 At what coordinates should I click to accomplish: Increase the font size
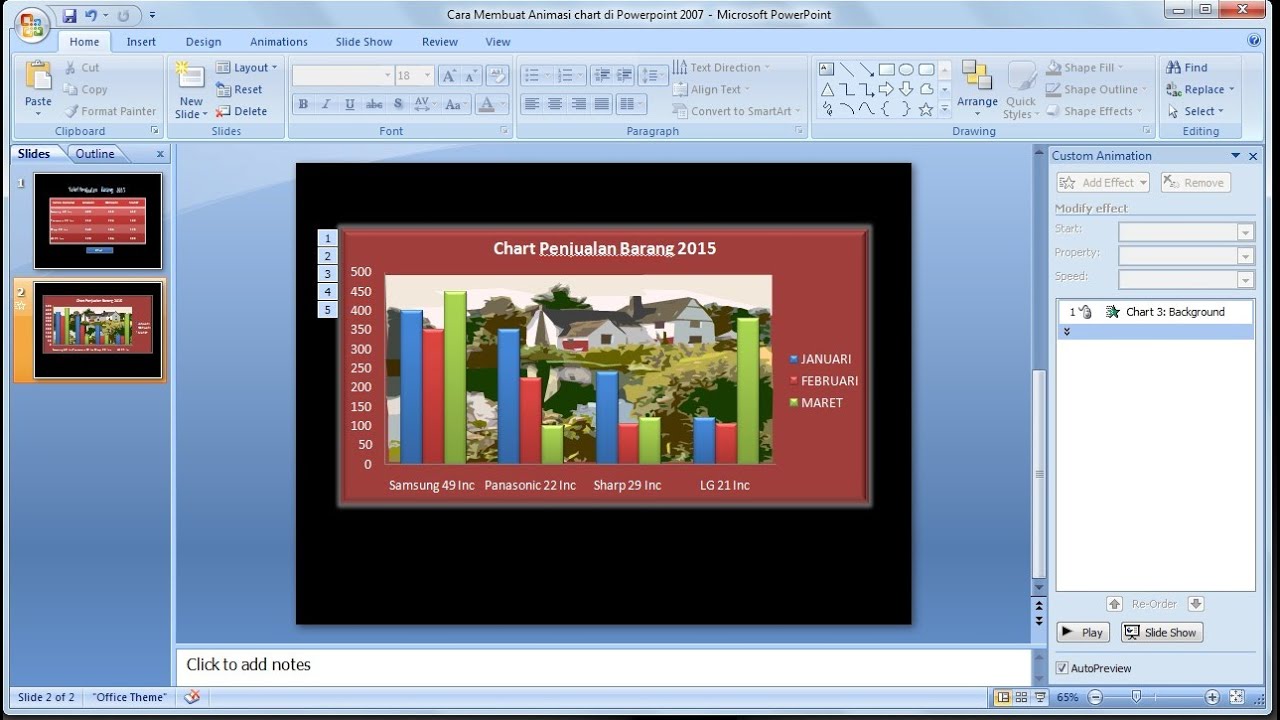point(449,75)
